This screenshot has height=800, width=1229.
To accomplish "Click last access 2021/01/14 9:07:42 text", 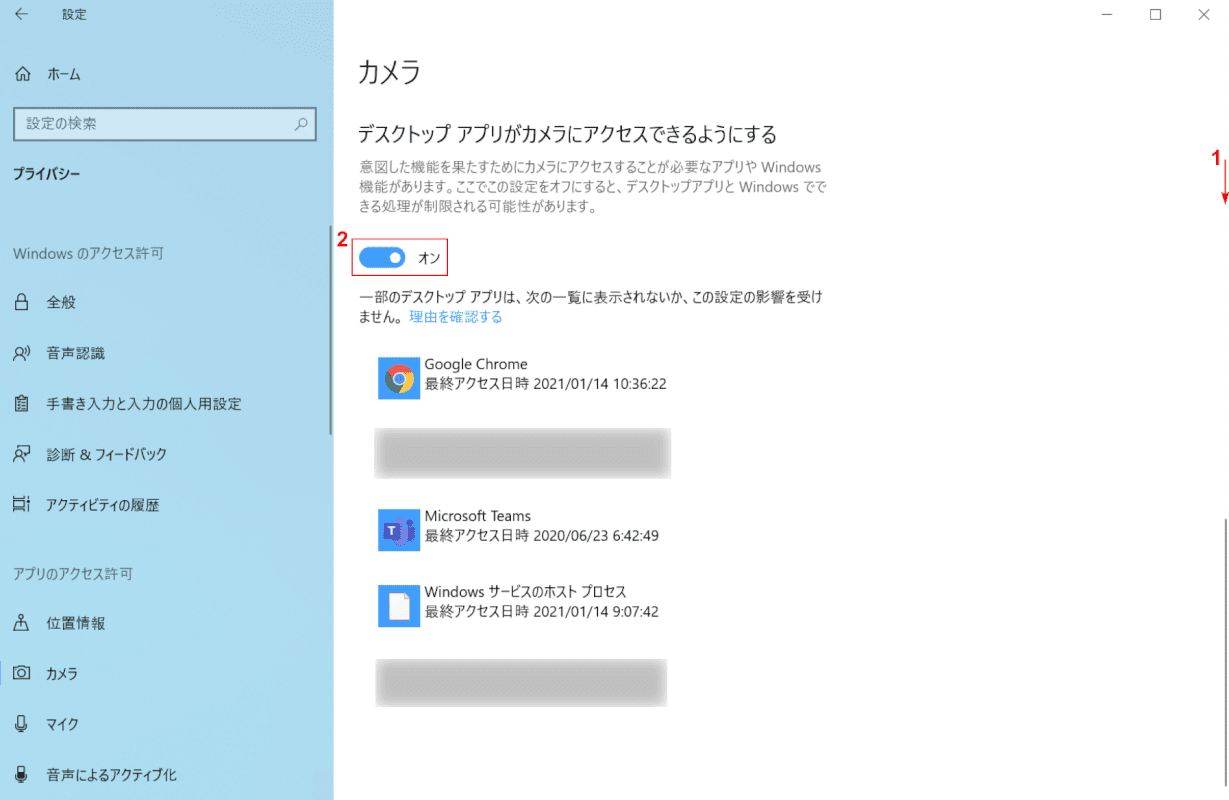I will point(541,611).
